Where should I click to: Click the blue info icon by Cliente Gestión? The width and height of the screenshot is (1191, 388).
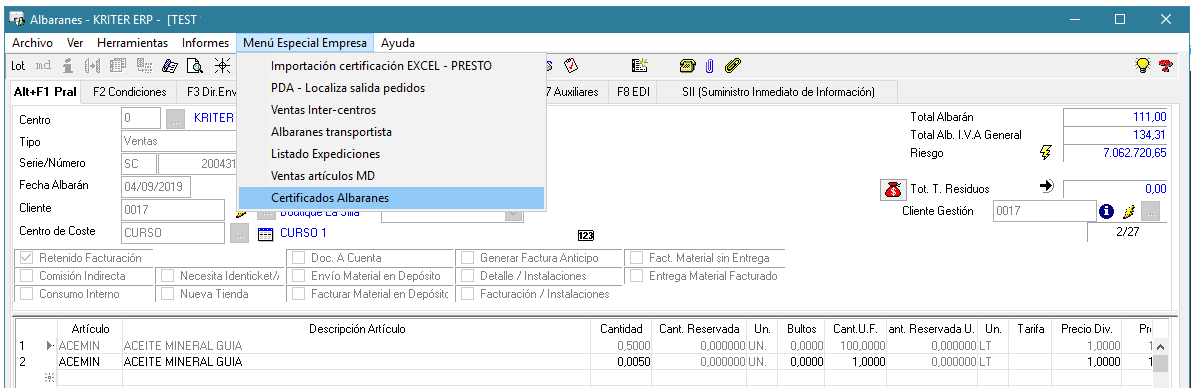pyautogui.click(x=1106, y=211)
